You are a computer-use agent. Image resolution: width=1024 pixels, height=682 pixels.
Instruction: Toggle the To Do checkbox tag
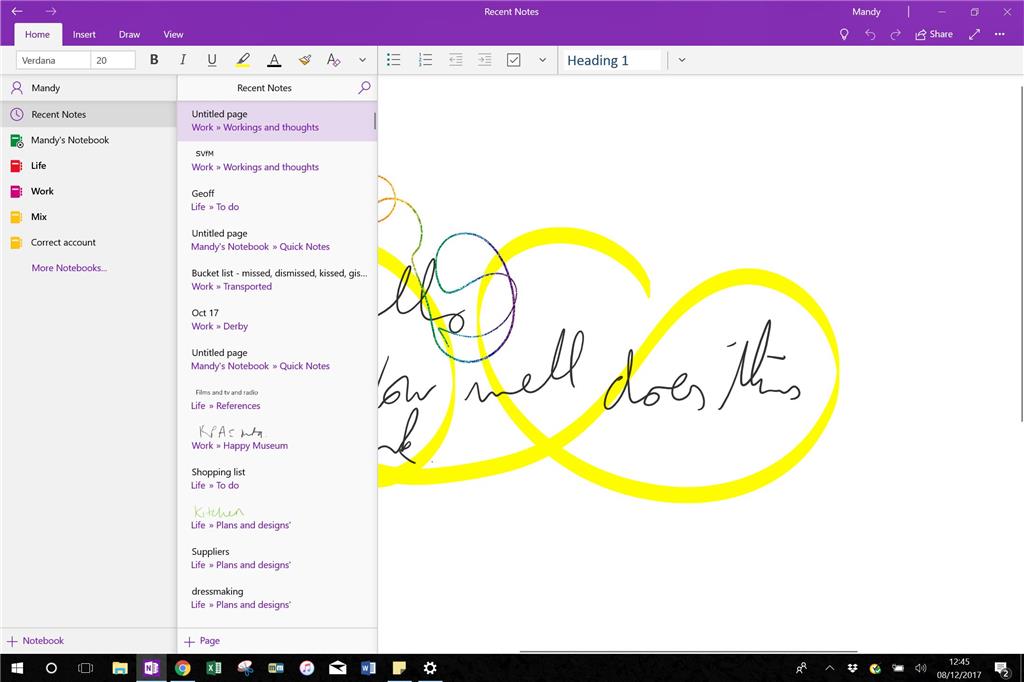(x=514, y=60)
